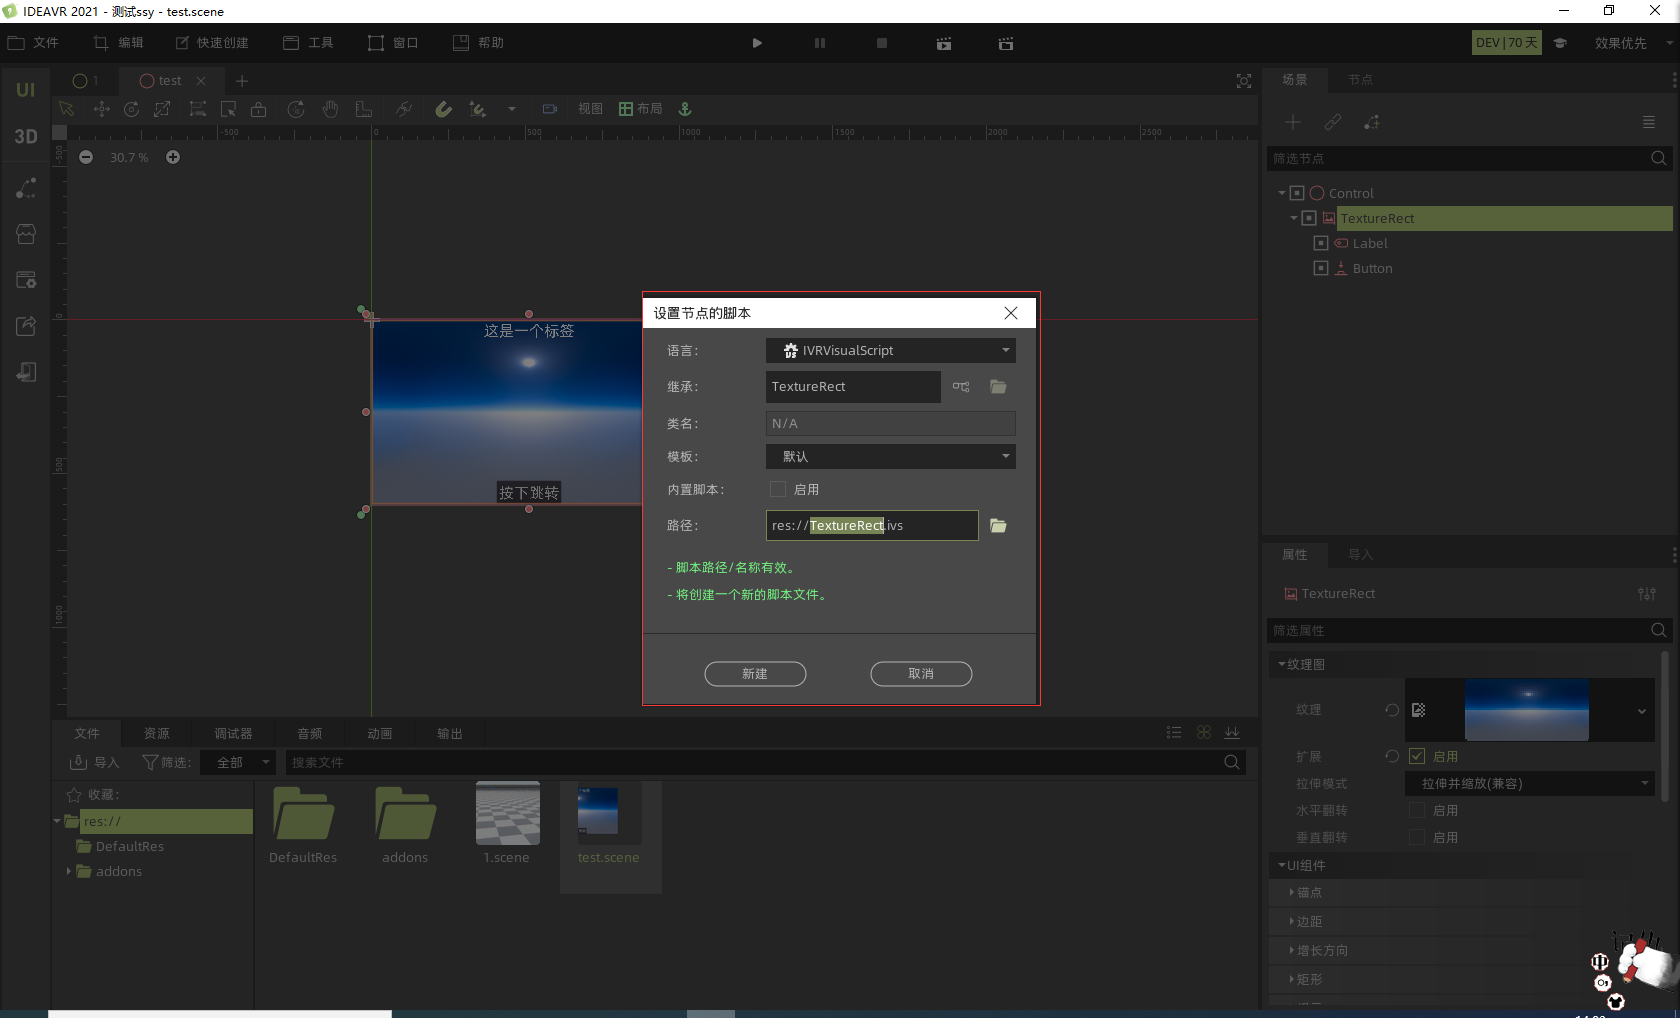Image resolution: width=1680 pixels, height=1018 pixels.
Task: Expand the addons folder in file tree
Action: pyautogui.click(x=69, y=871)
